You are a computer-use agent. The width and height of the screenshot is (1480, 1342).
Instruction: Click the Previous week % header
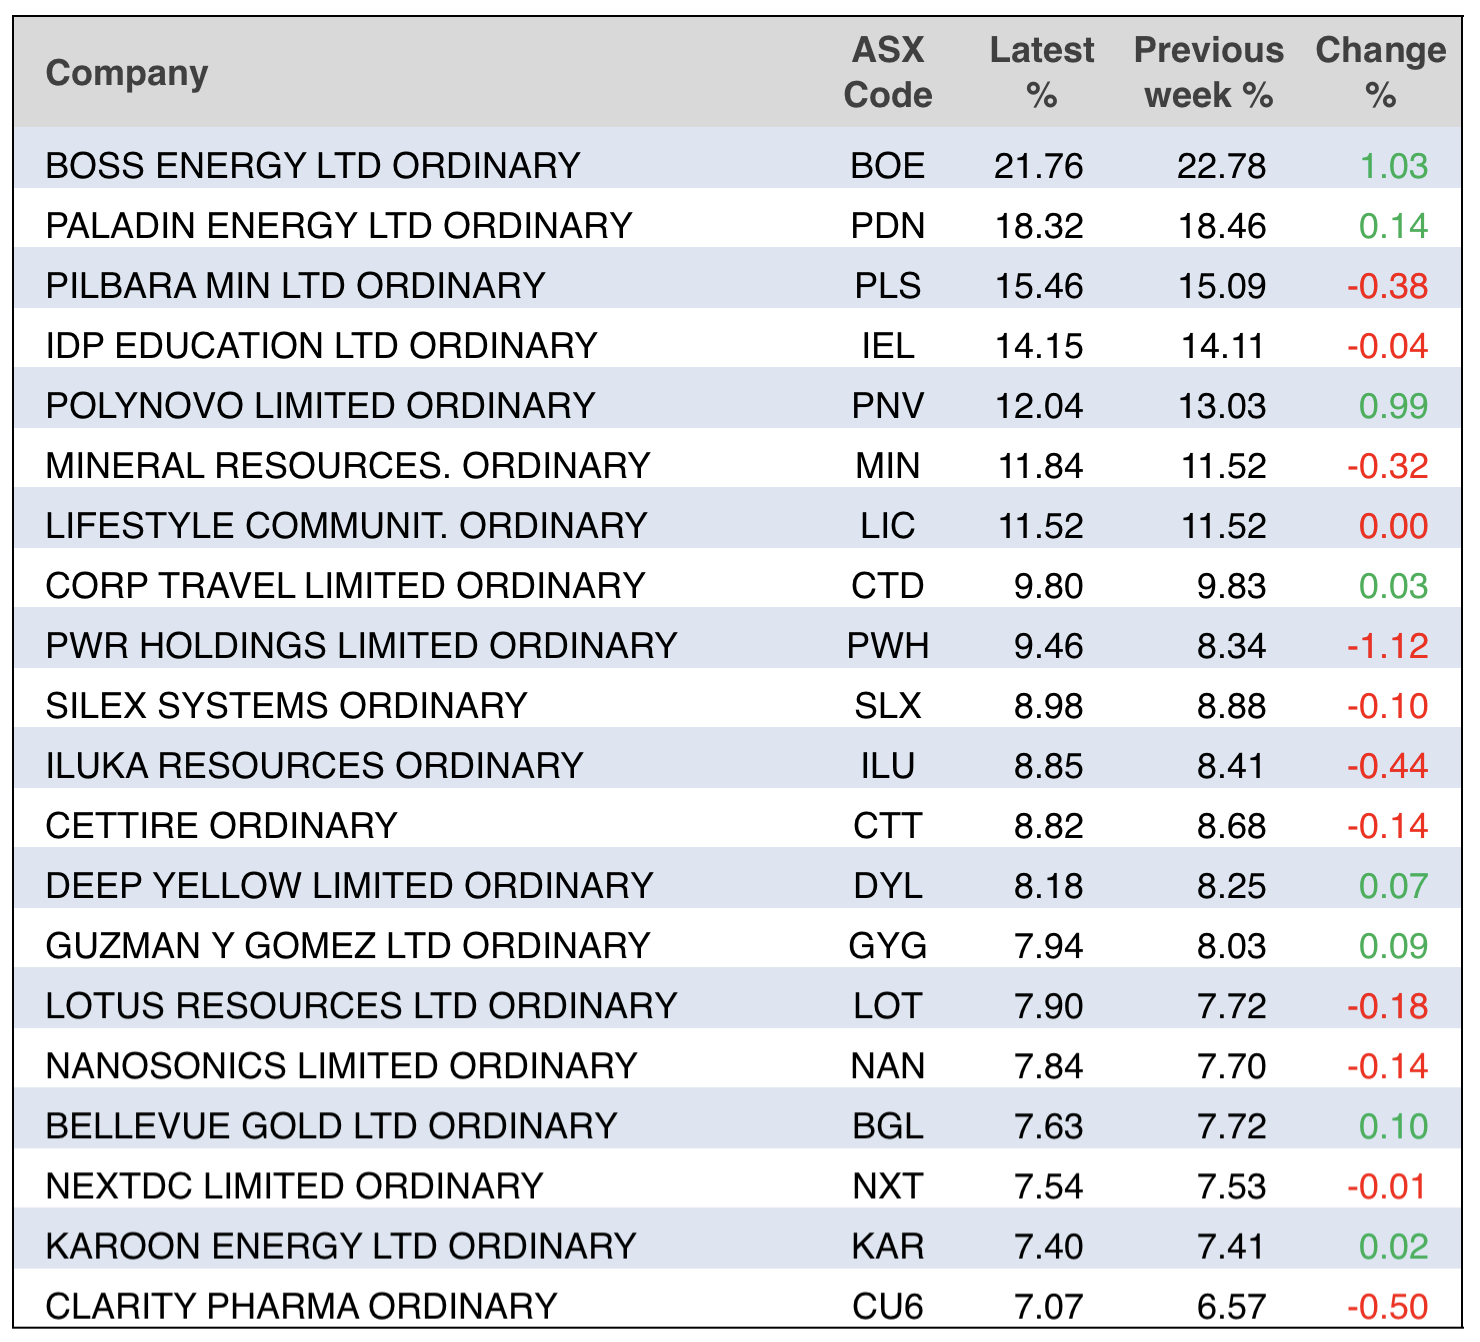[1208, 73]
